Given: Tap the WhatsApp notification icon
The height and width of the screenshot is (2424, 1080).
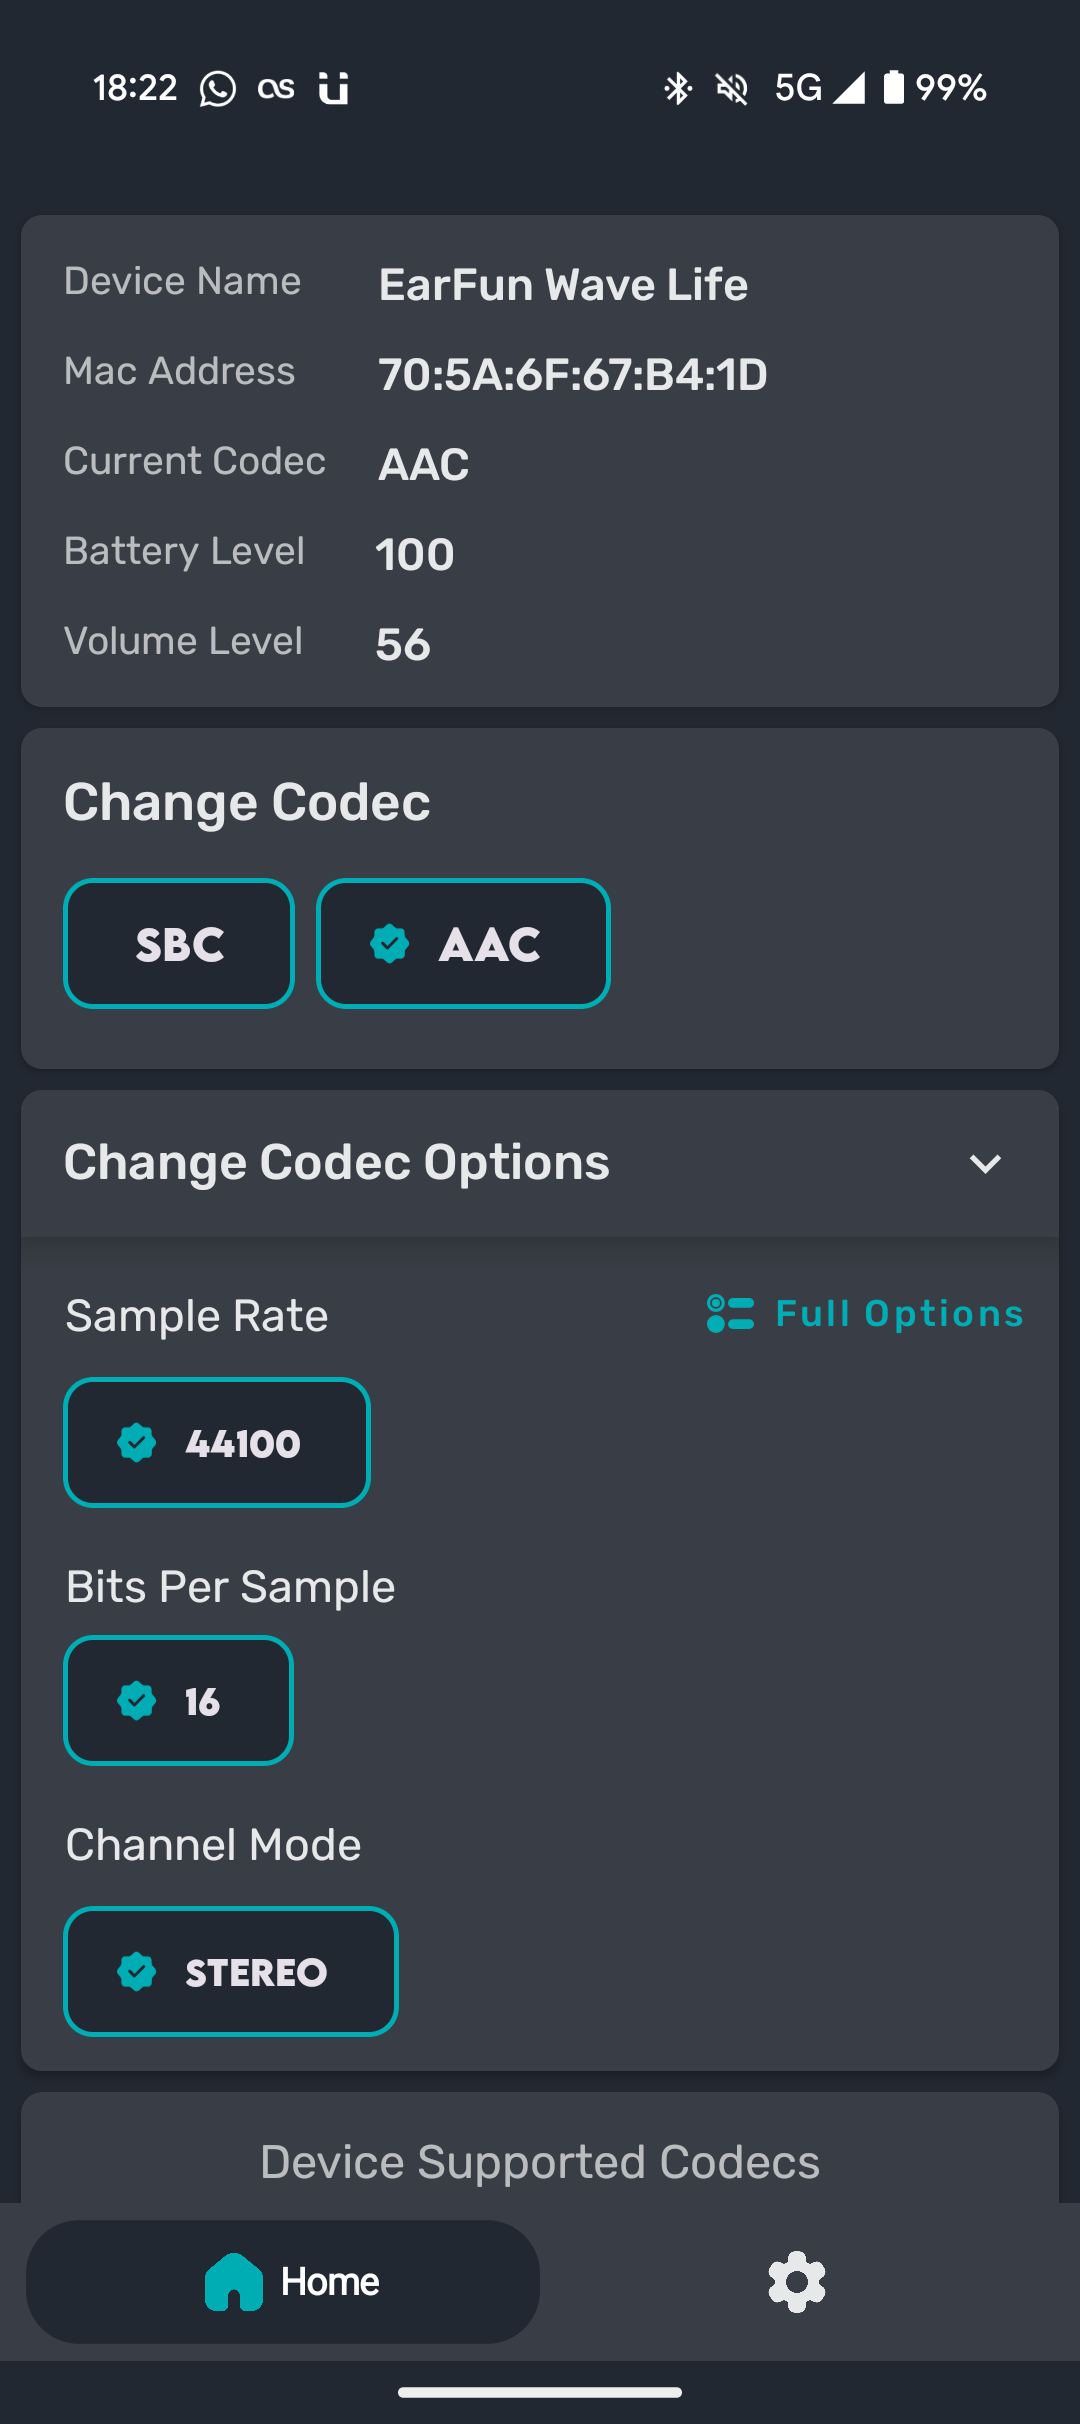Looking at the screenshot, I should pos(218,88).
